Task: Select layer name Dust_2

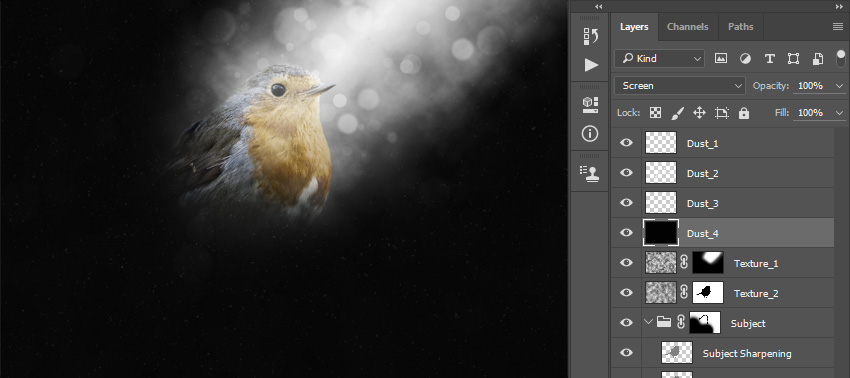Action: (703, 174)
